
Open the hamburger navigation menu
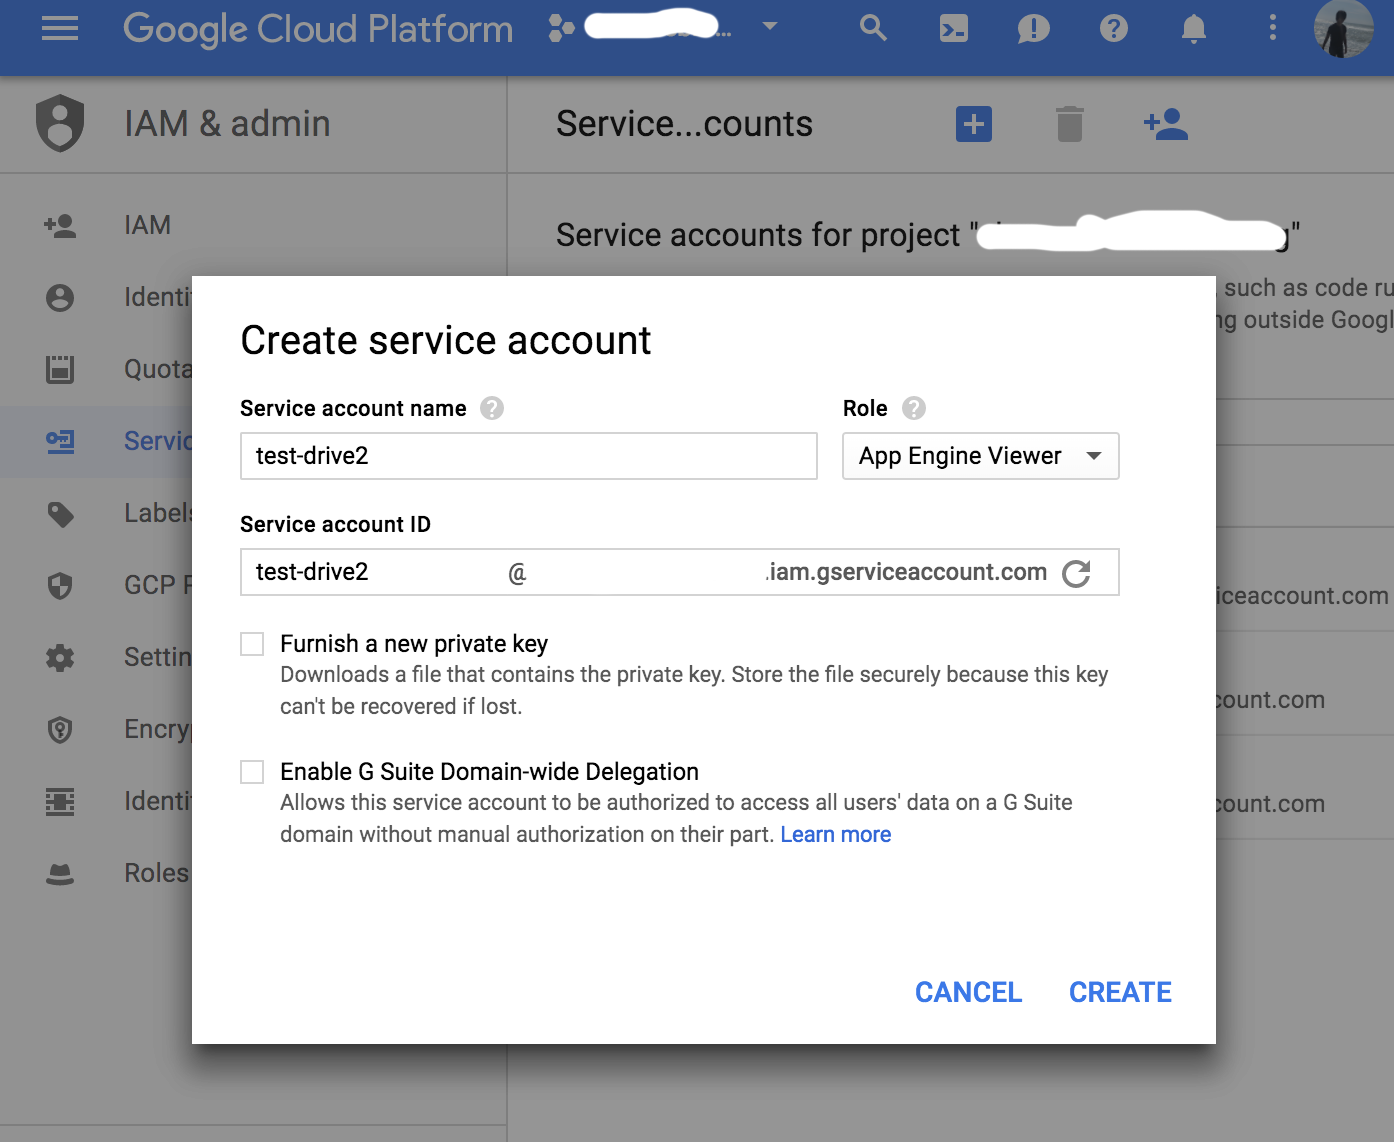[x=60, y=28]
